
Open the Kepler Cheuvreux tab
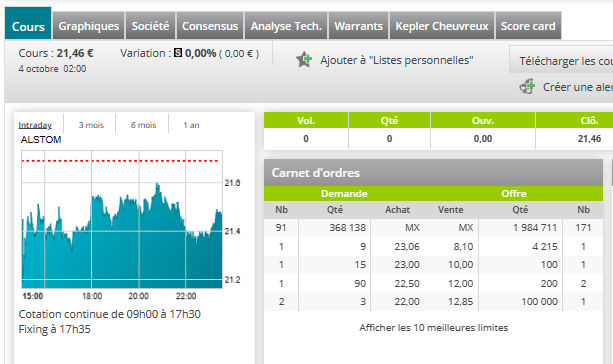coord(442,26)
